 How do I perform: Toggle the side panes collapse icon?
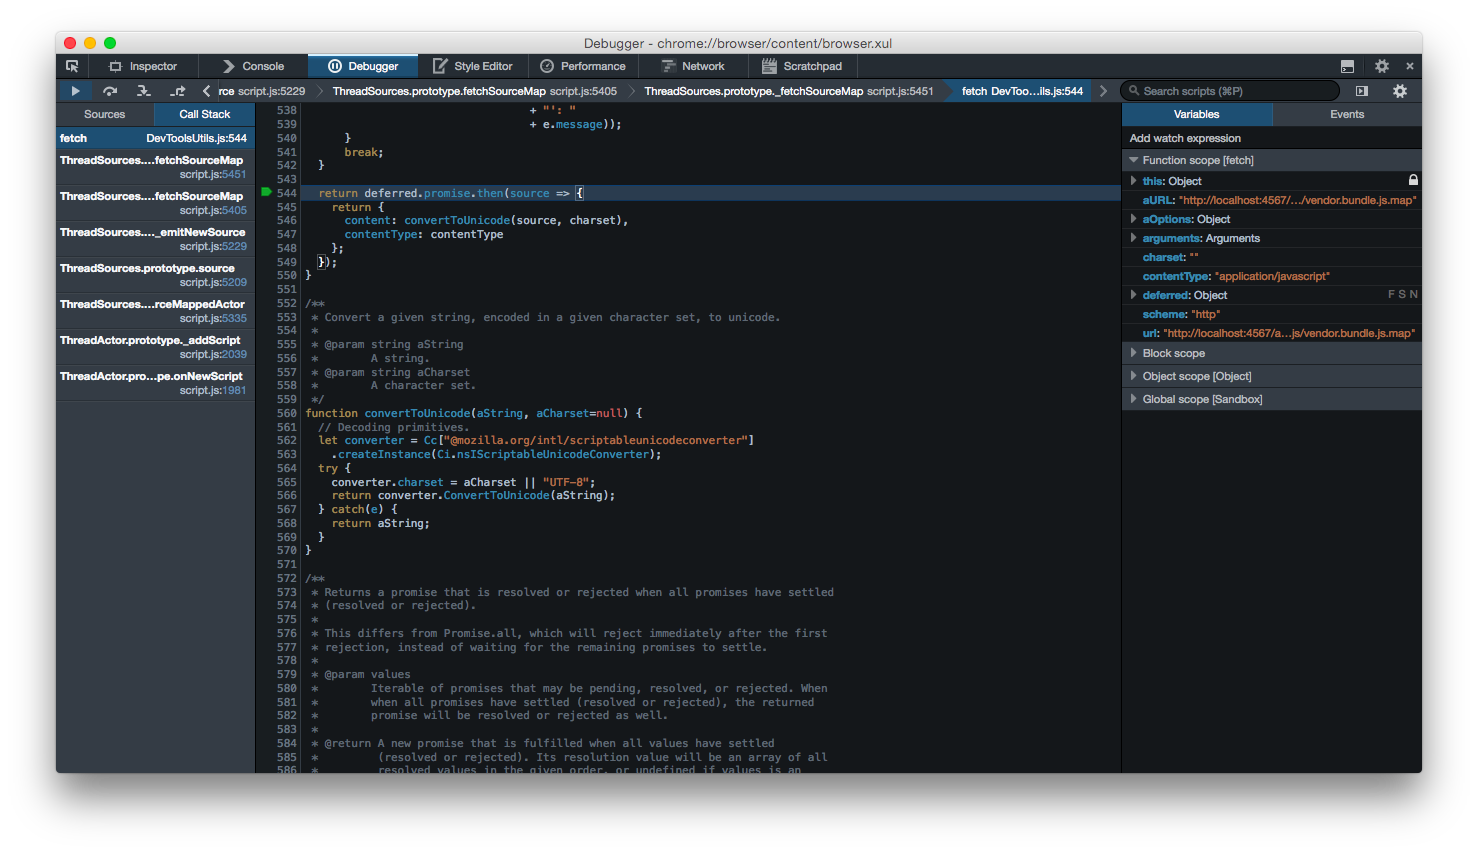[1362, 91]
